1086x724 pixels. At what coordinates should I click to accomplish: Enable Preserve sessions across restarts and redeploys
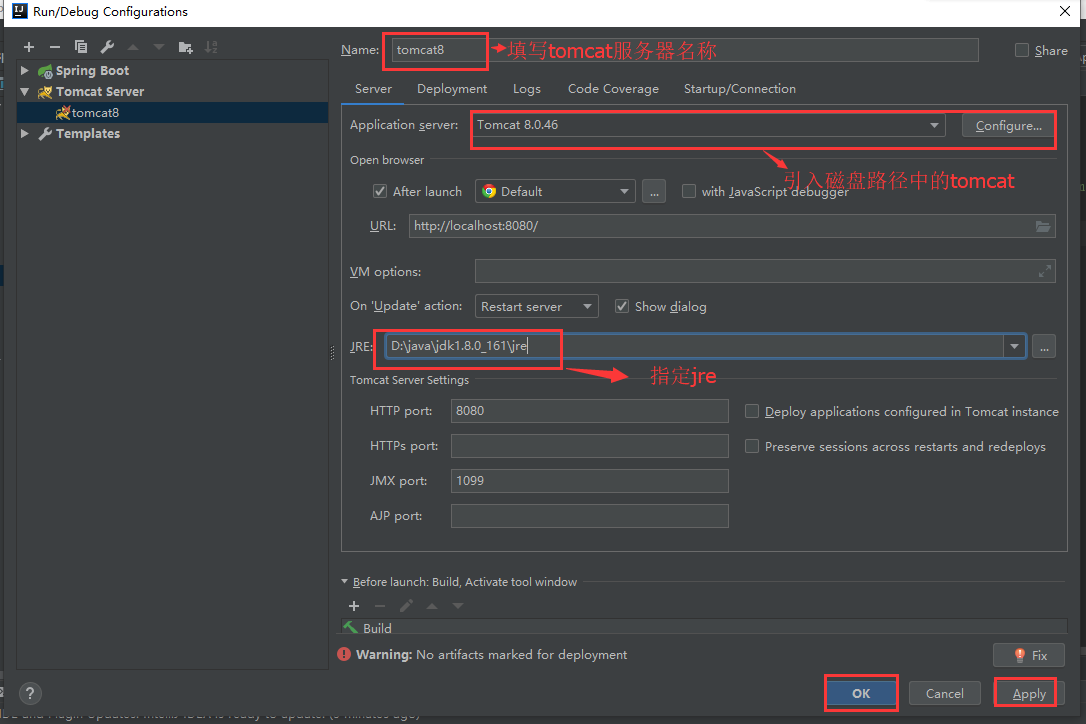click(751, 447)
